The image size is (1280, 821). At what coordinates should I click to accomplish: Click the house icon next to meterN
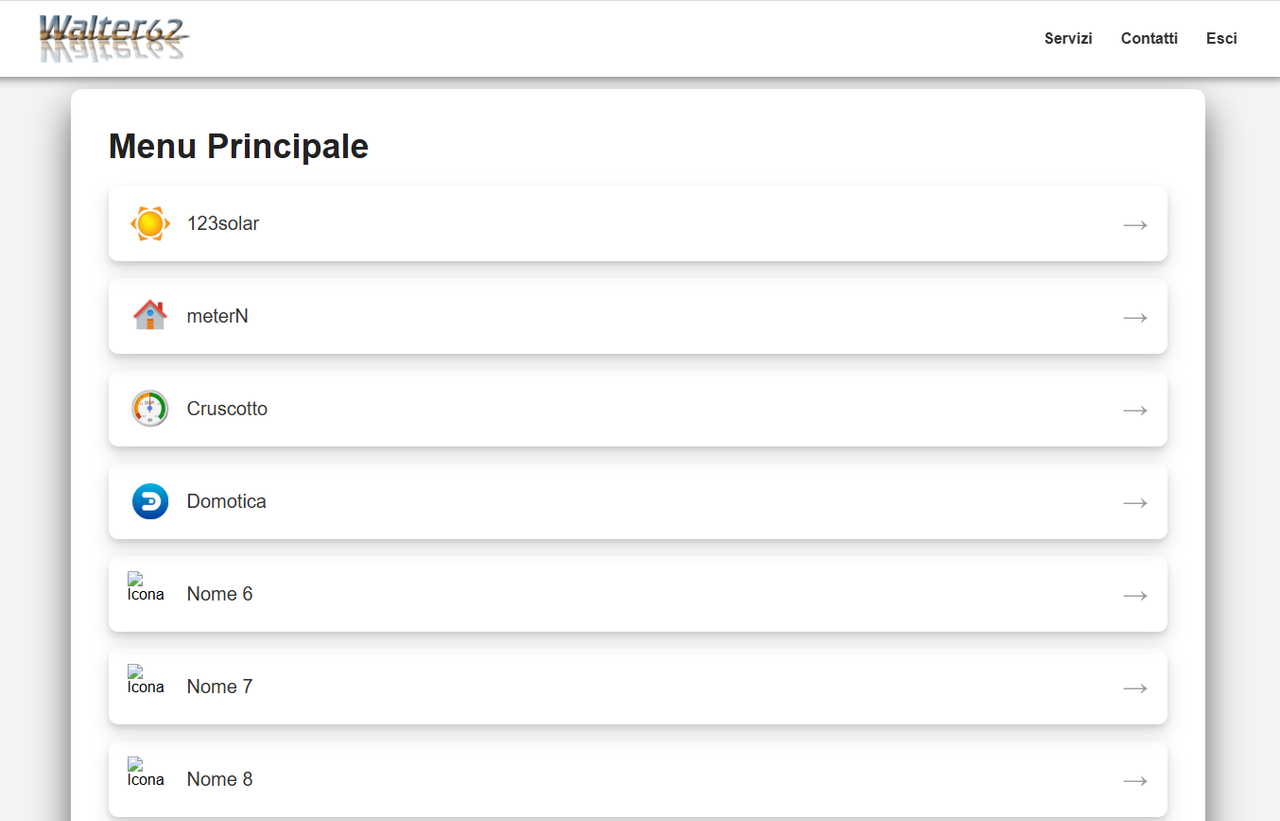point(150,315)
